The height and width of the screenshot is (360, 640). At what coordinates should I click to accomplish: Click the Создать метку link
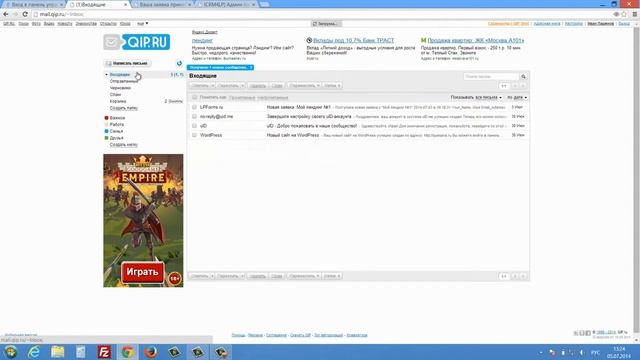[x=123, y=144]
